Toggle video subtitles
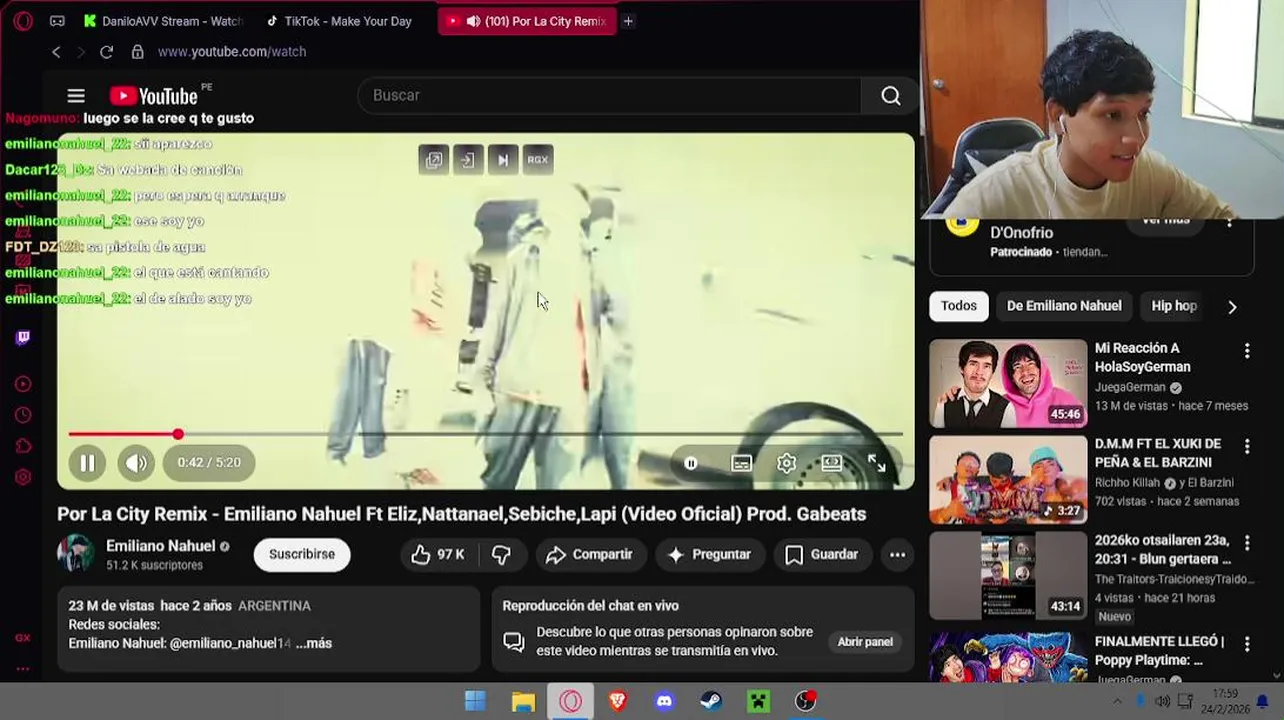The width and height of the screenshot is (1284, 720). [741, 463]
